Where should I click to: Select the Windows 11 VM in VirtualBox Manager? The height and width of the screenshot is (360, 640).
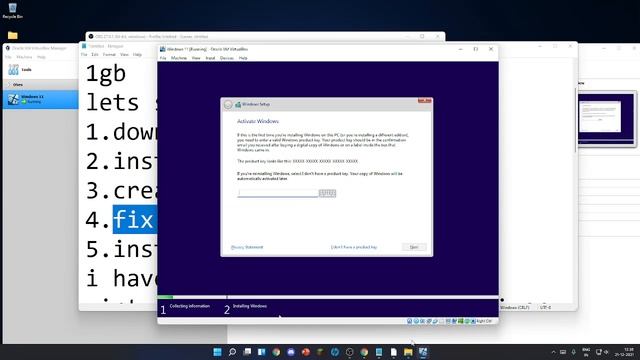click(40, 99)
